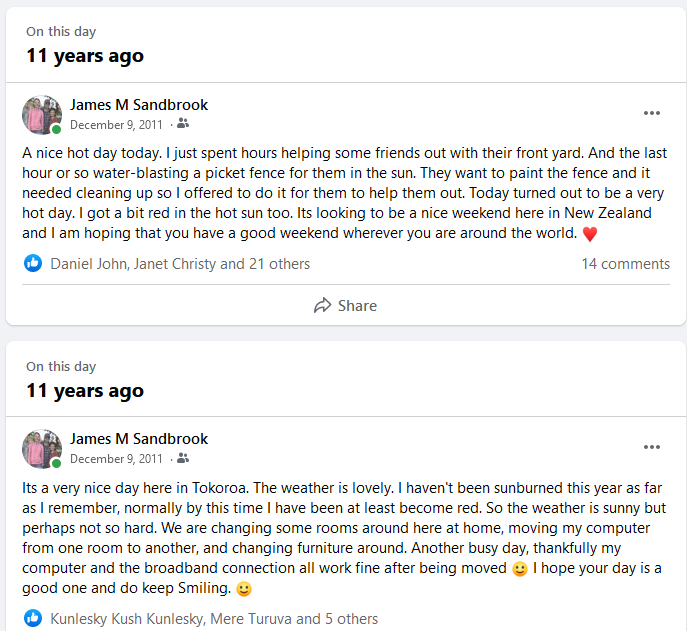
Task: Click December 9, 2011 timestamp on first post
Action: click(x=116, y=124)
